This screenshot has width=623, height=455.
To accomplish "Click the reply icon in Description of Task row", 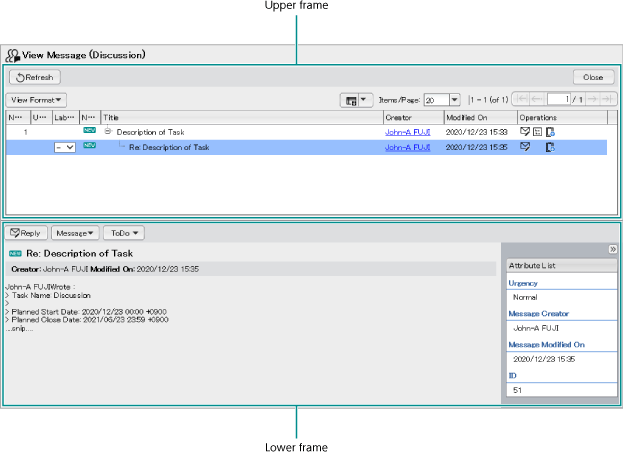I will pos(525,132).
